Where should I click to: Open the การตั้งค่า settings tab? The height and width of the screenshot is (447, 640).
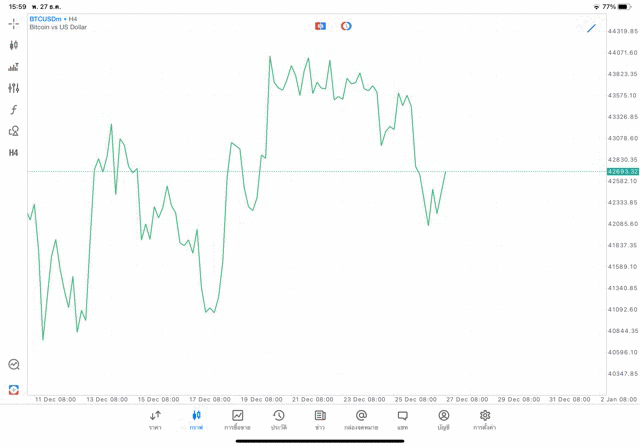click(x=485, y=419)
